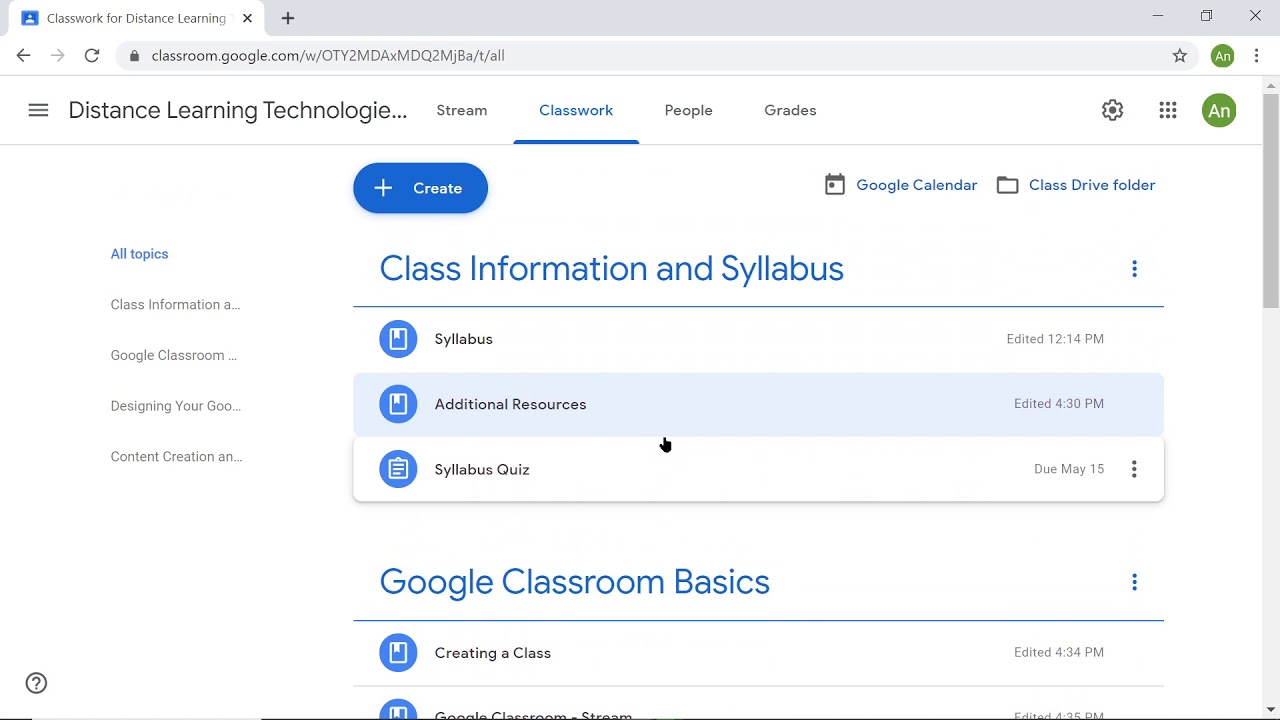The image size is (1280, 720).
Task: Click the class title Distance Learning Technologie...
Action: 238,110
